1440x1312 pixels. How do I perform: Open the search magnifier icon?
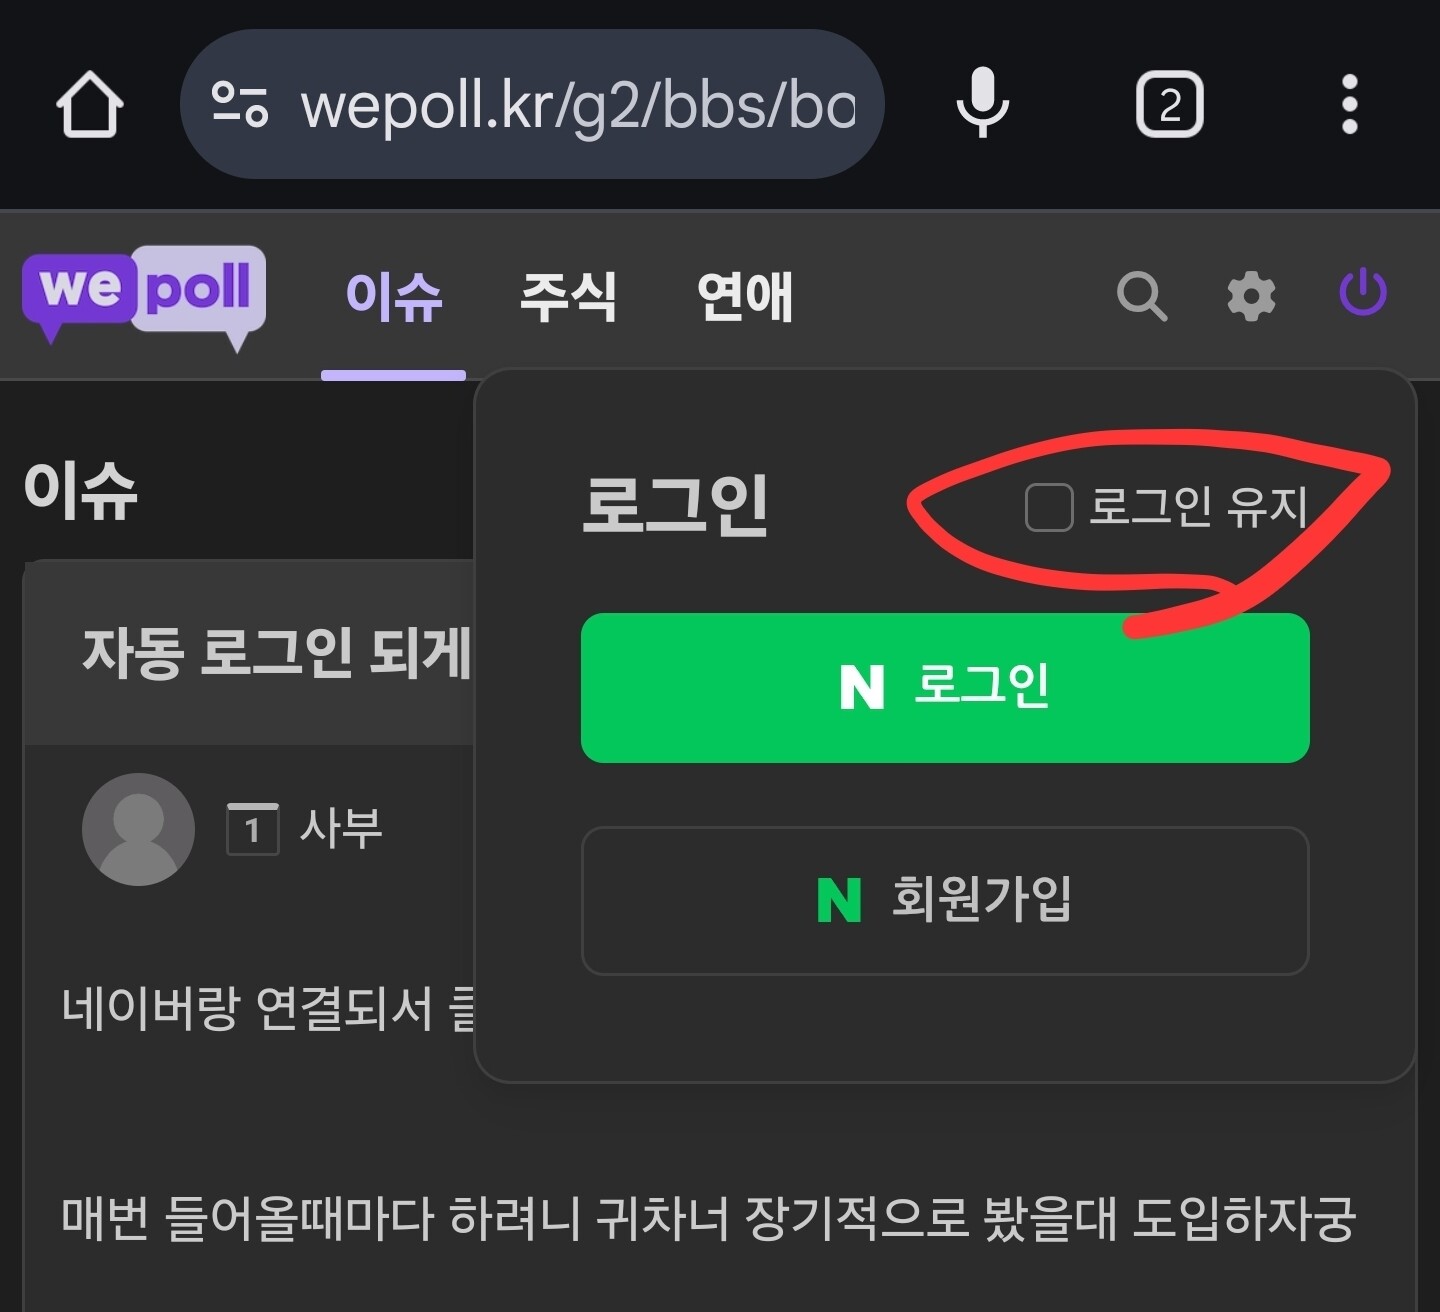tap(1141, 296)
